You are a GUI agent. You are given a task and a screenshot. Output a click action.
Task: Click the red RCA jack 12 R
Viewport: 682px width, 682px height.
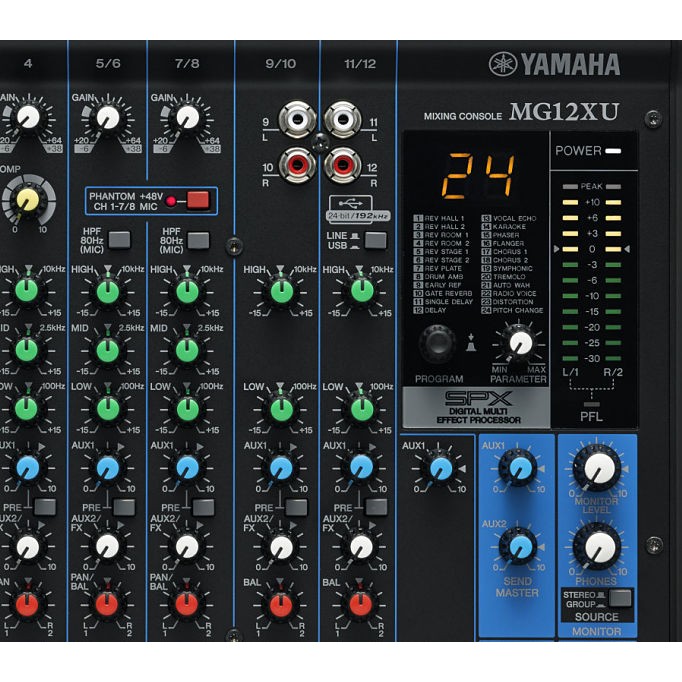343,165
